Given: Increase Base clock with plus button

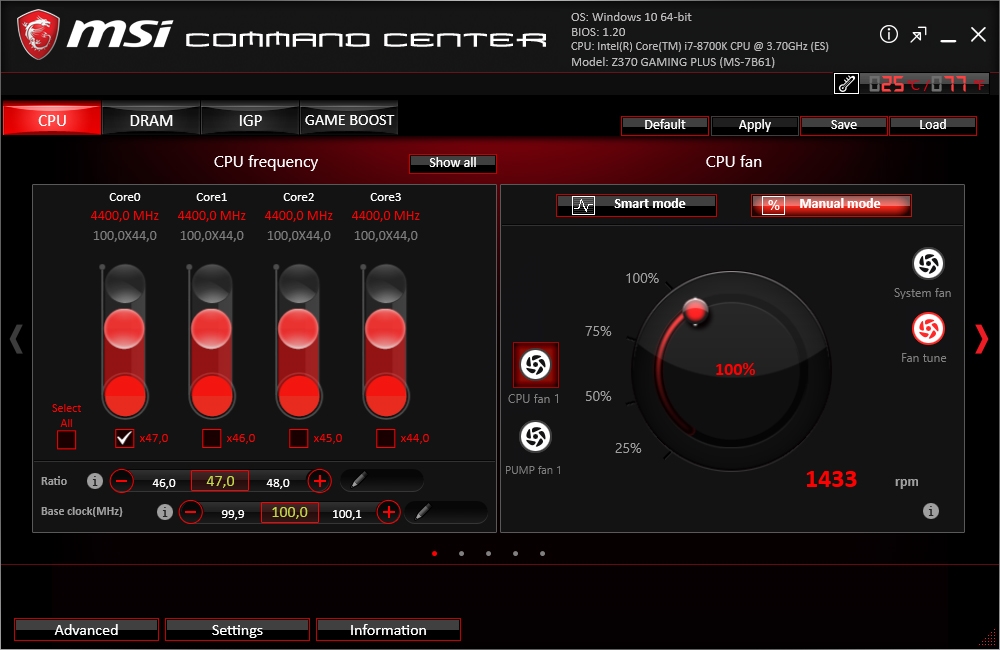Looking at the screenshot, I should click(389, 512).
